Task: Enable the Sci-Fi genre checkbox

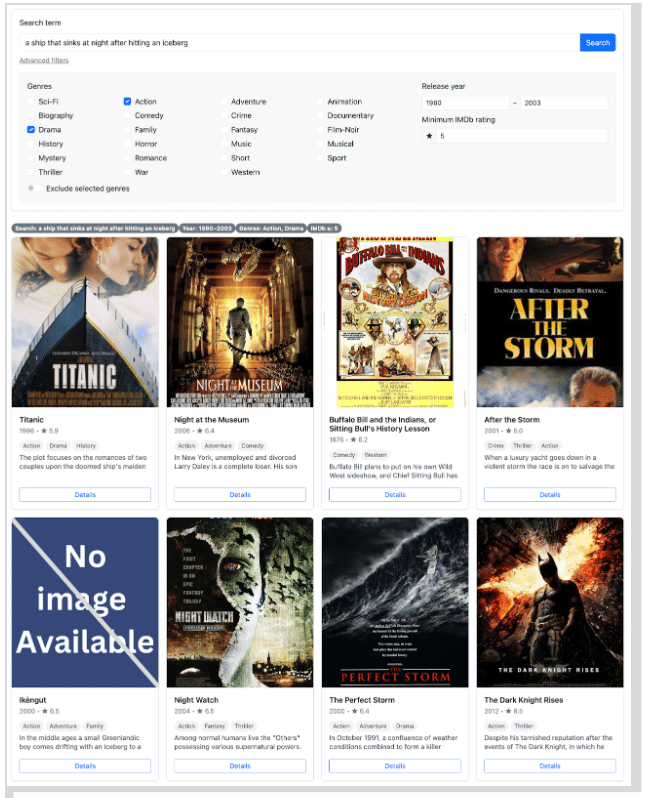Action: pyautogui.click(x=31, y=102)
